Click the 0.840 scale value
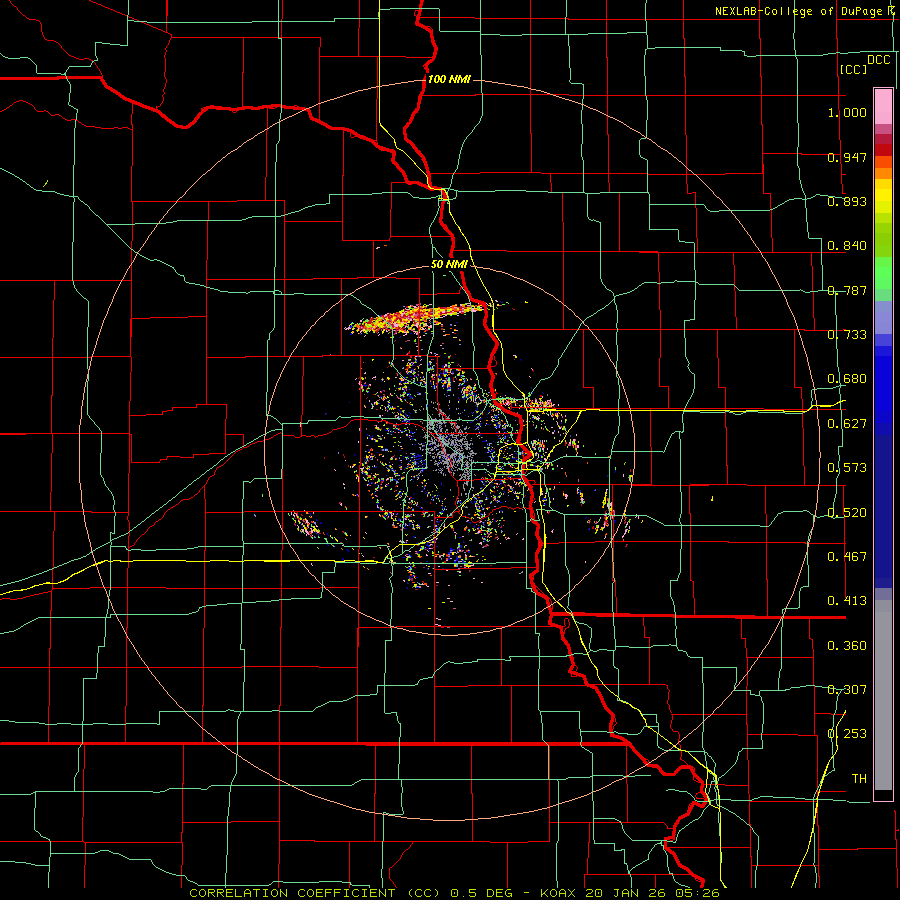This screenshot has height=900, width=900. pos(847,246)
